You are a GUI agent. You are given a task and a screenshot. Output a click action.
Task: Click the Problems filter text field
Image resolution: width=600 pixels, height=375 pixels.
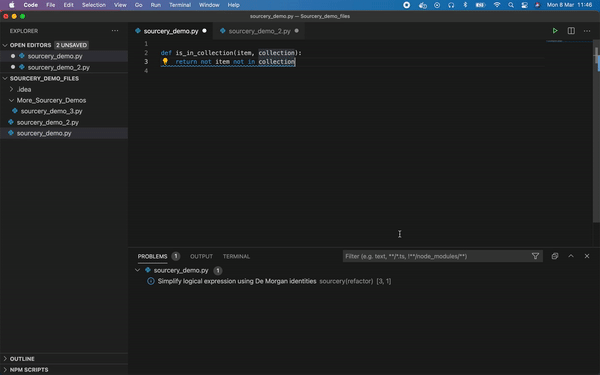(x=436, y=256)
